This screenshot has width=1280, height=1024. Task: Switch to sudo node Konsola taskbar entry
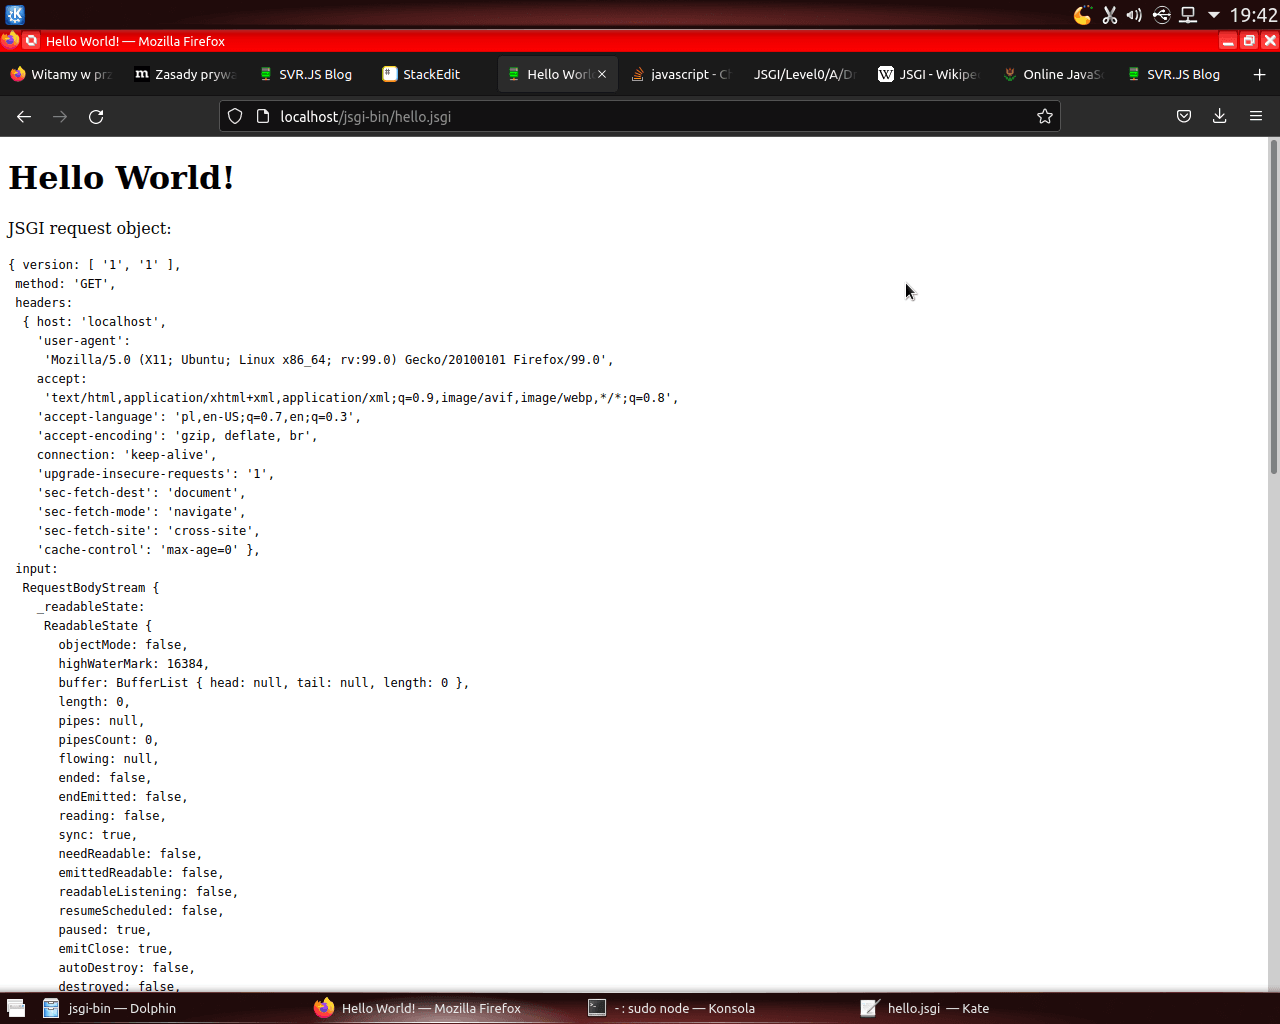[672, 1008]
